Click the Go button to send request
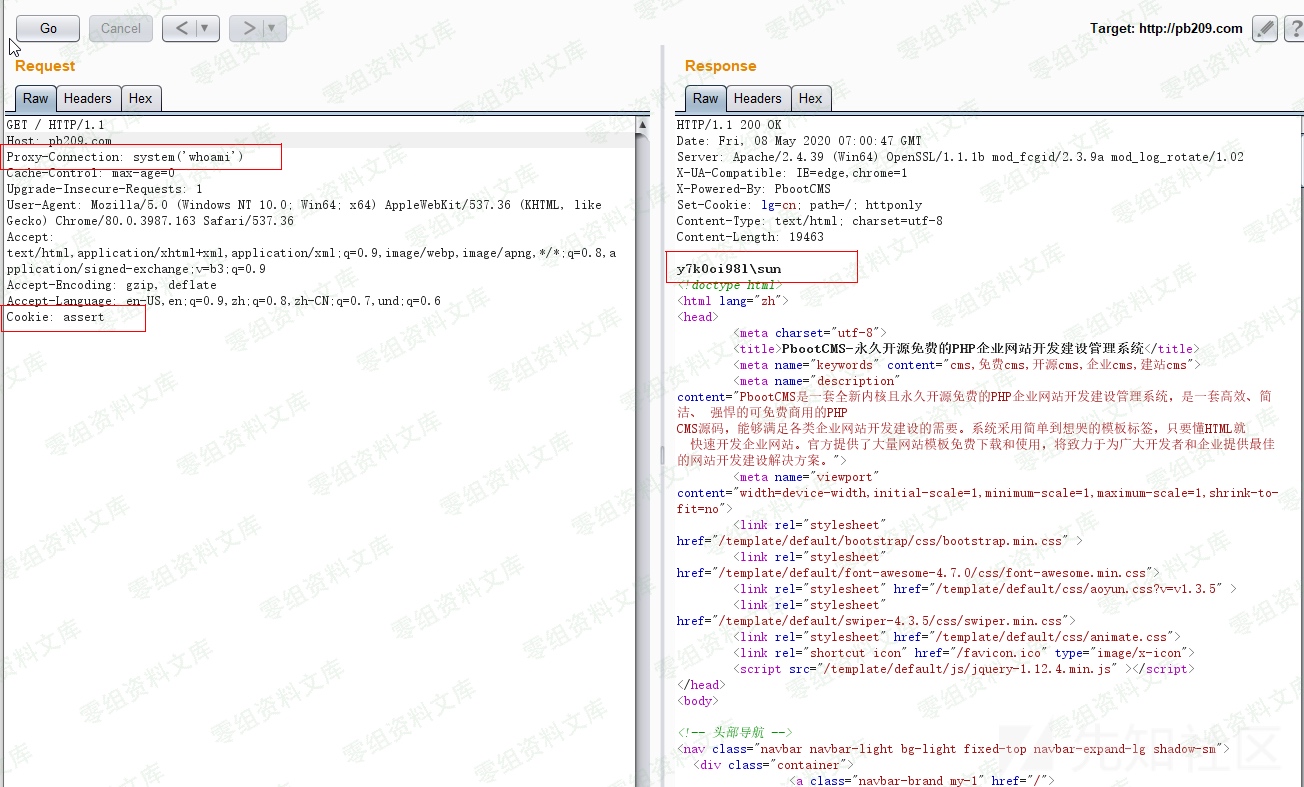1304x787 pixels. pyautogui.click(x=48, y=28)
